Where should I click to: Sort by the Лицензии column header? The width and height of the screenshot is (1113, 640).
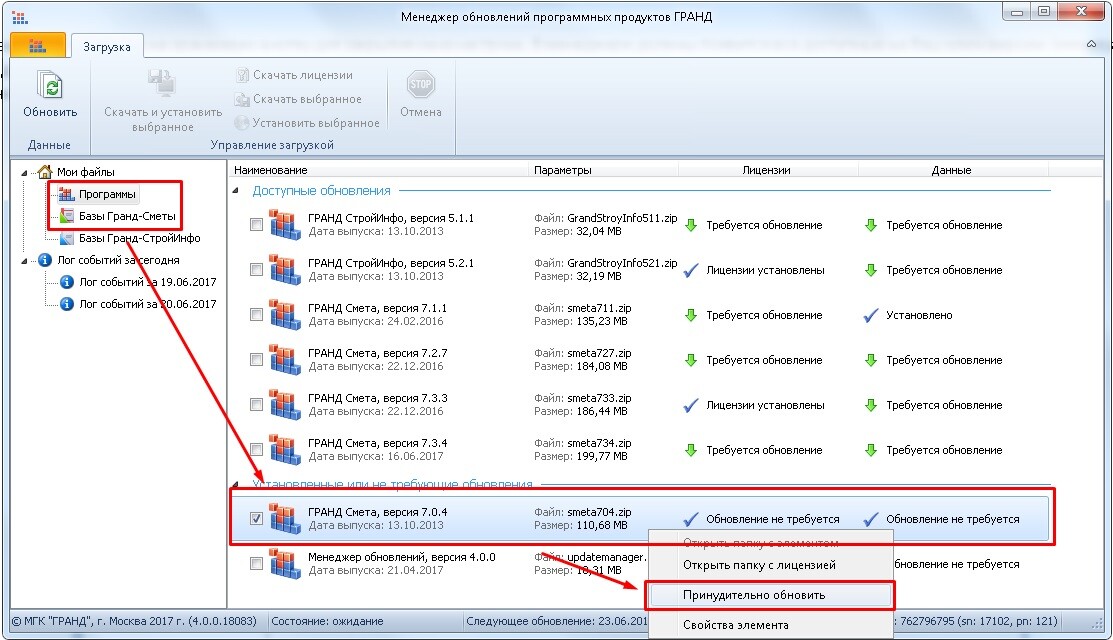(768, 170)
